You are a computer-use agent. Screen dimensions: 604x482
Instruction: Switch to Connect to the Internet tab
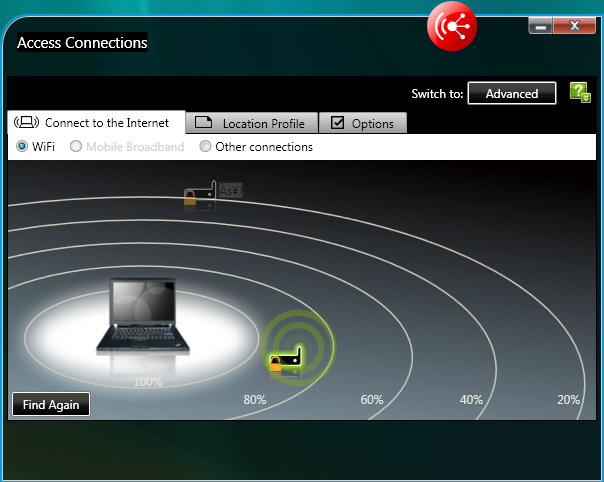click(x=96, y=123)
